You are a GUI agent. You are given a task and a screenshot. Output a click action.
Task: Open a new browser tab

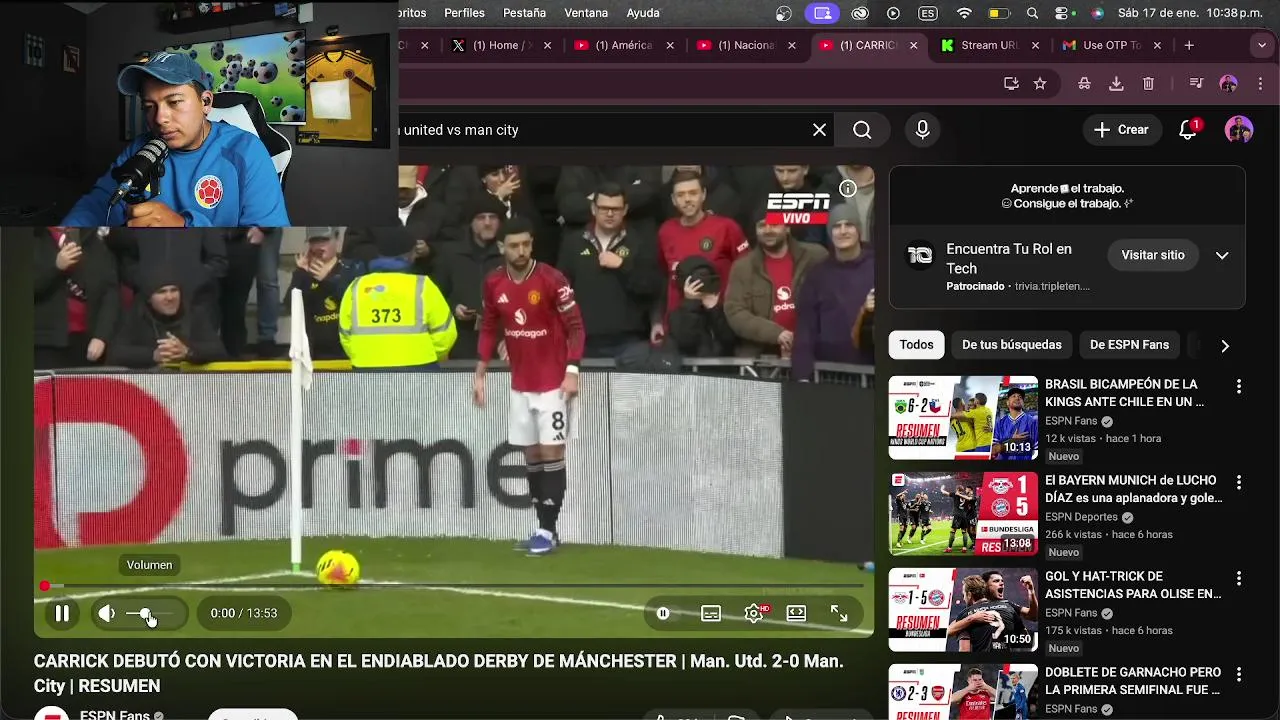click(1189, 45)
